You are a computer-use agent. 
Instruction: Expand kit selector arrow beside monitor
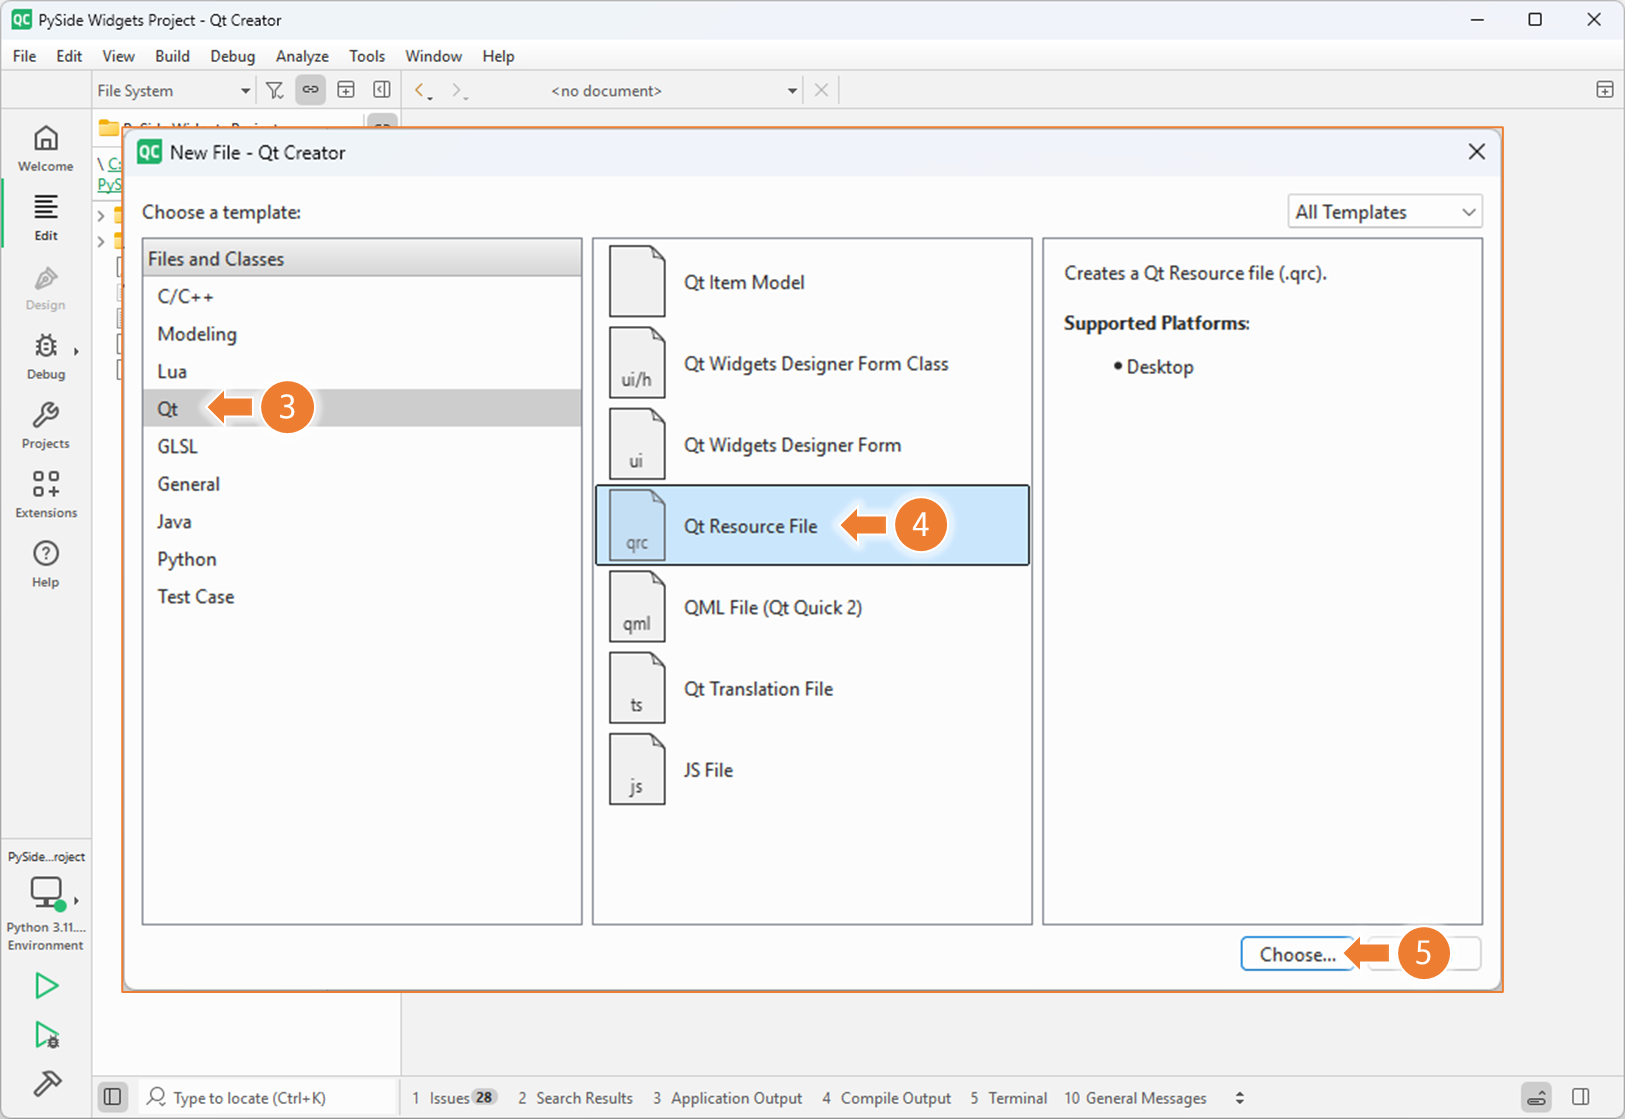(76, 900)
